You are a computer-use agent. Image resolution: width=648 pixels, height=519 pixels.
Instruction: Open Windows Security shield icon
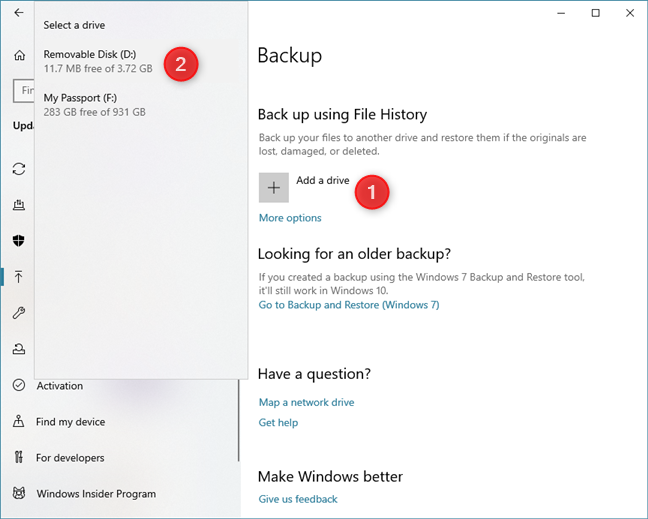19,241
